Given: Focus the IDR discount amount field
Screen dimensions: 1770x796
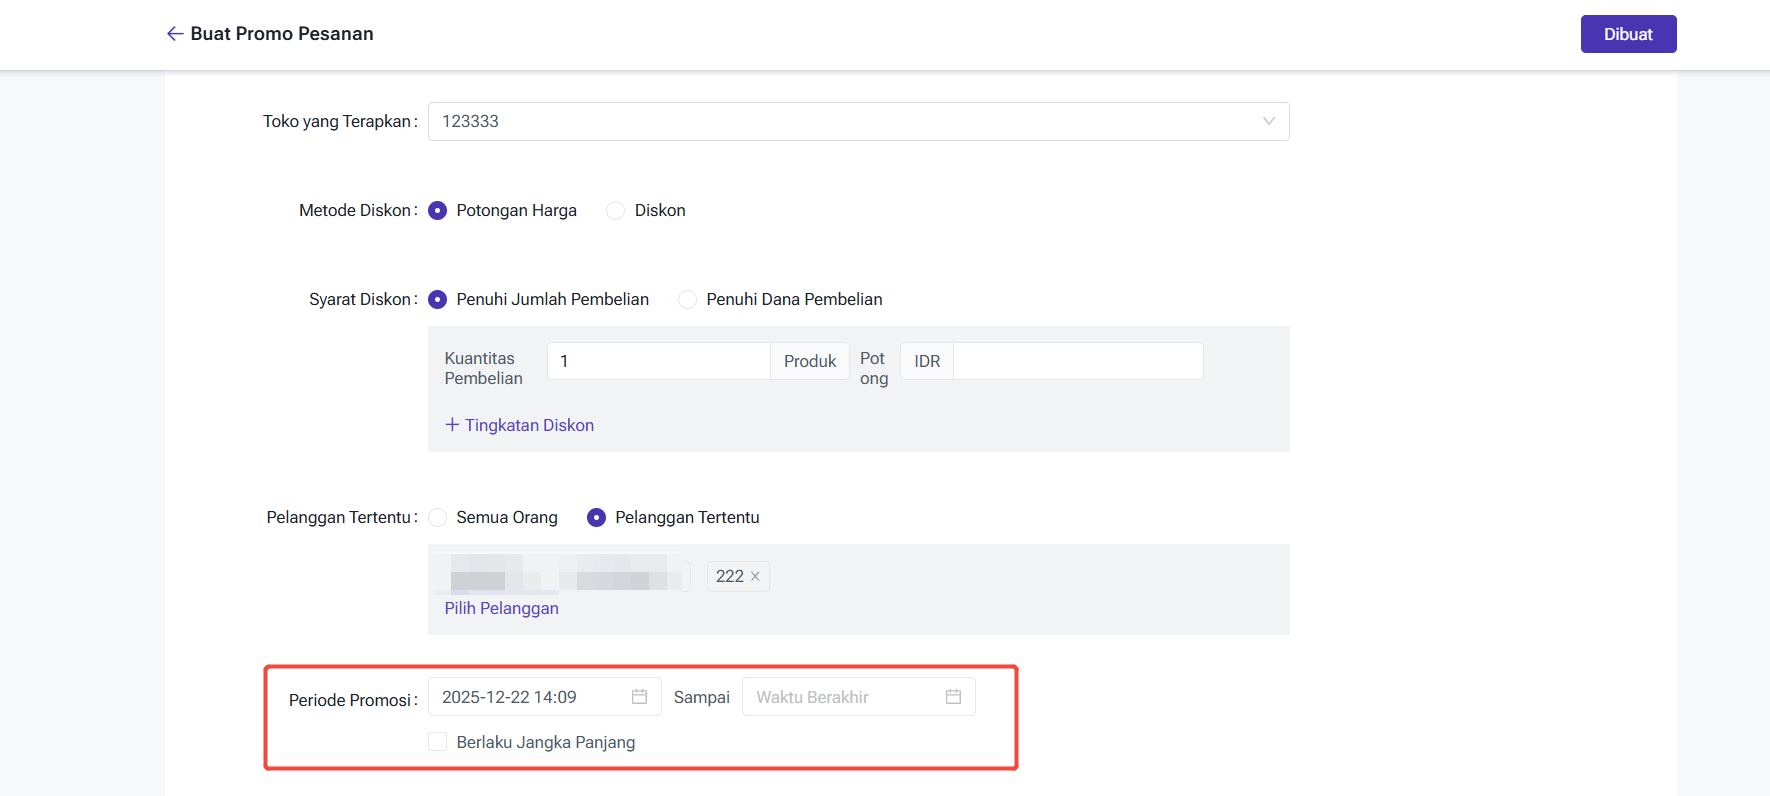Looking at the screenshot, I should 1077,361.
